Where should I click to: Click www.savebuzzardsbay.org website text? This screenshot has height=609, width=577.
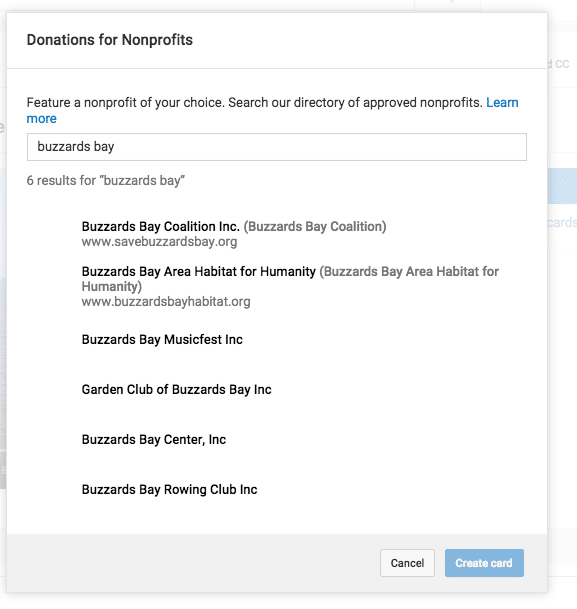pyautogui.click(x=159, y=242)
